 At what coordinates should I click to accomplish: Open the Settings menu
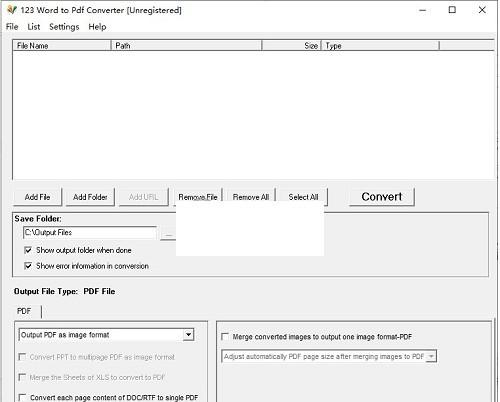64,27
